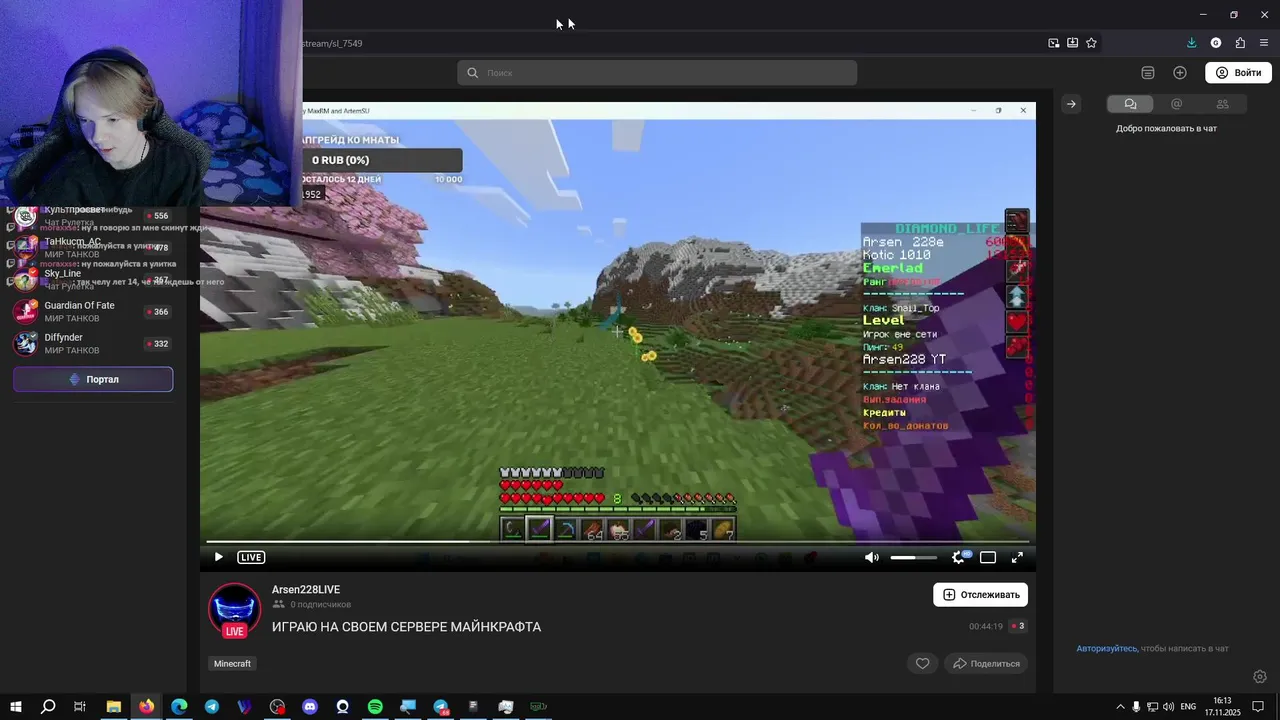Open Diffynder channel in sidebar
1280x720 pixels.
tap(93, 343)
